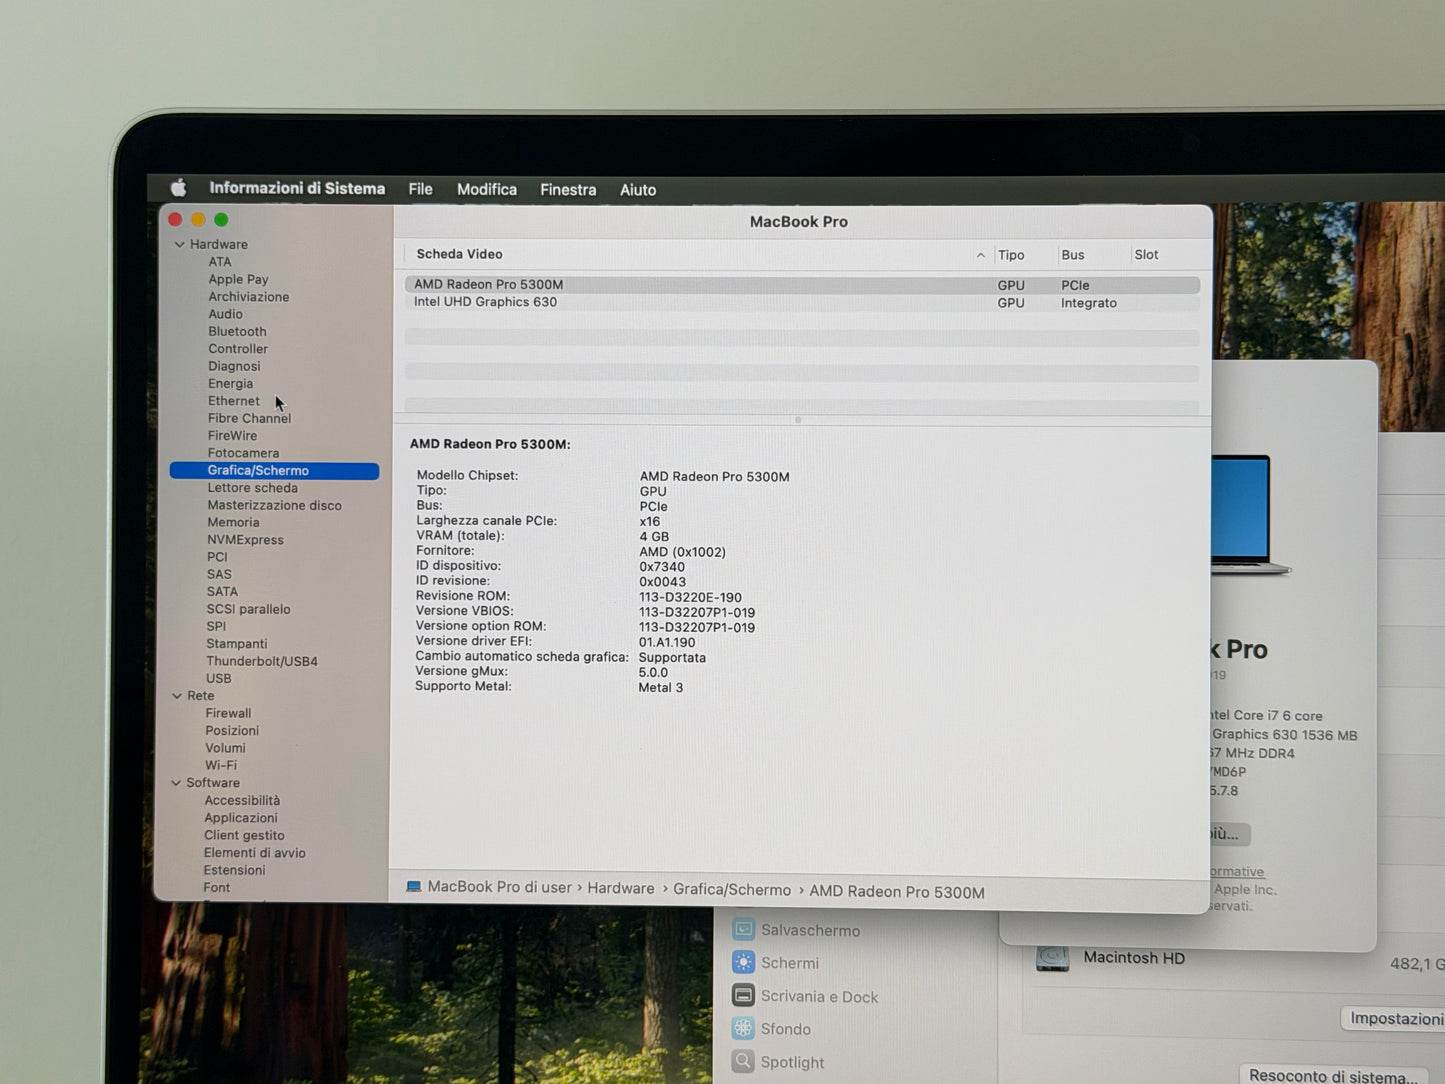The width and height of the screenshot is (1445, 1084).
Task: Select Wi-Fi under Rete
Action: click(221, 765)
